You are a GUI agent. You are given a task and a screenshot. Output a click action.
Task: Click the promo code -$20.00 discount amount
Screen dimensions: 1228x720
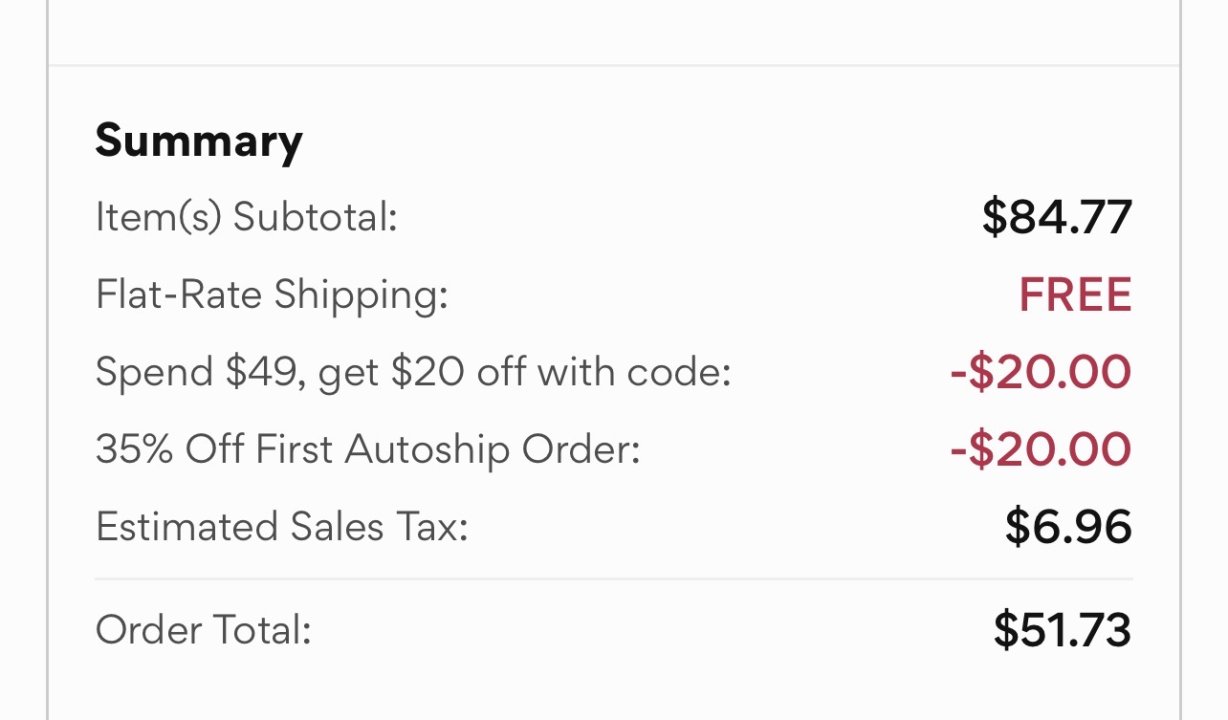click(1040, 373)
